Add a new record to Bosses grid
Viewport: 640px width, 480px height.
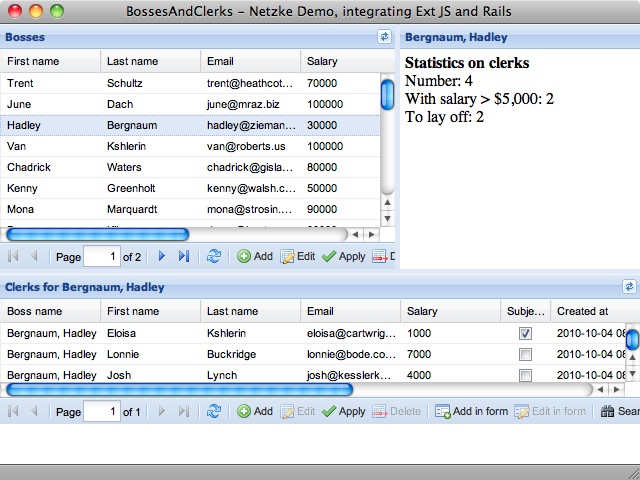click(255, 257)
